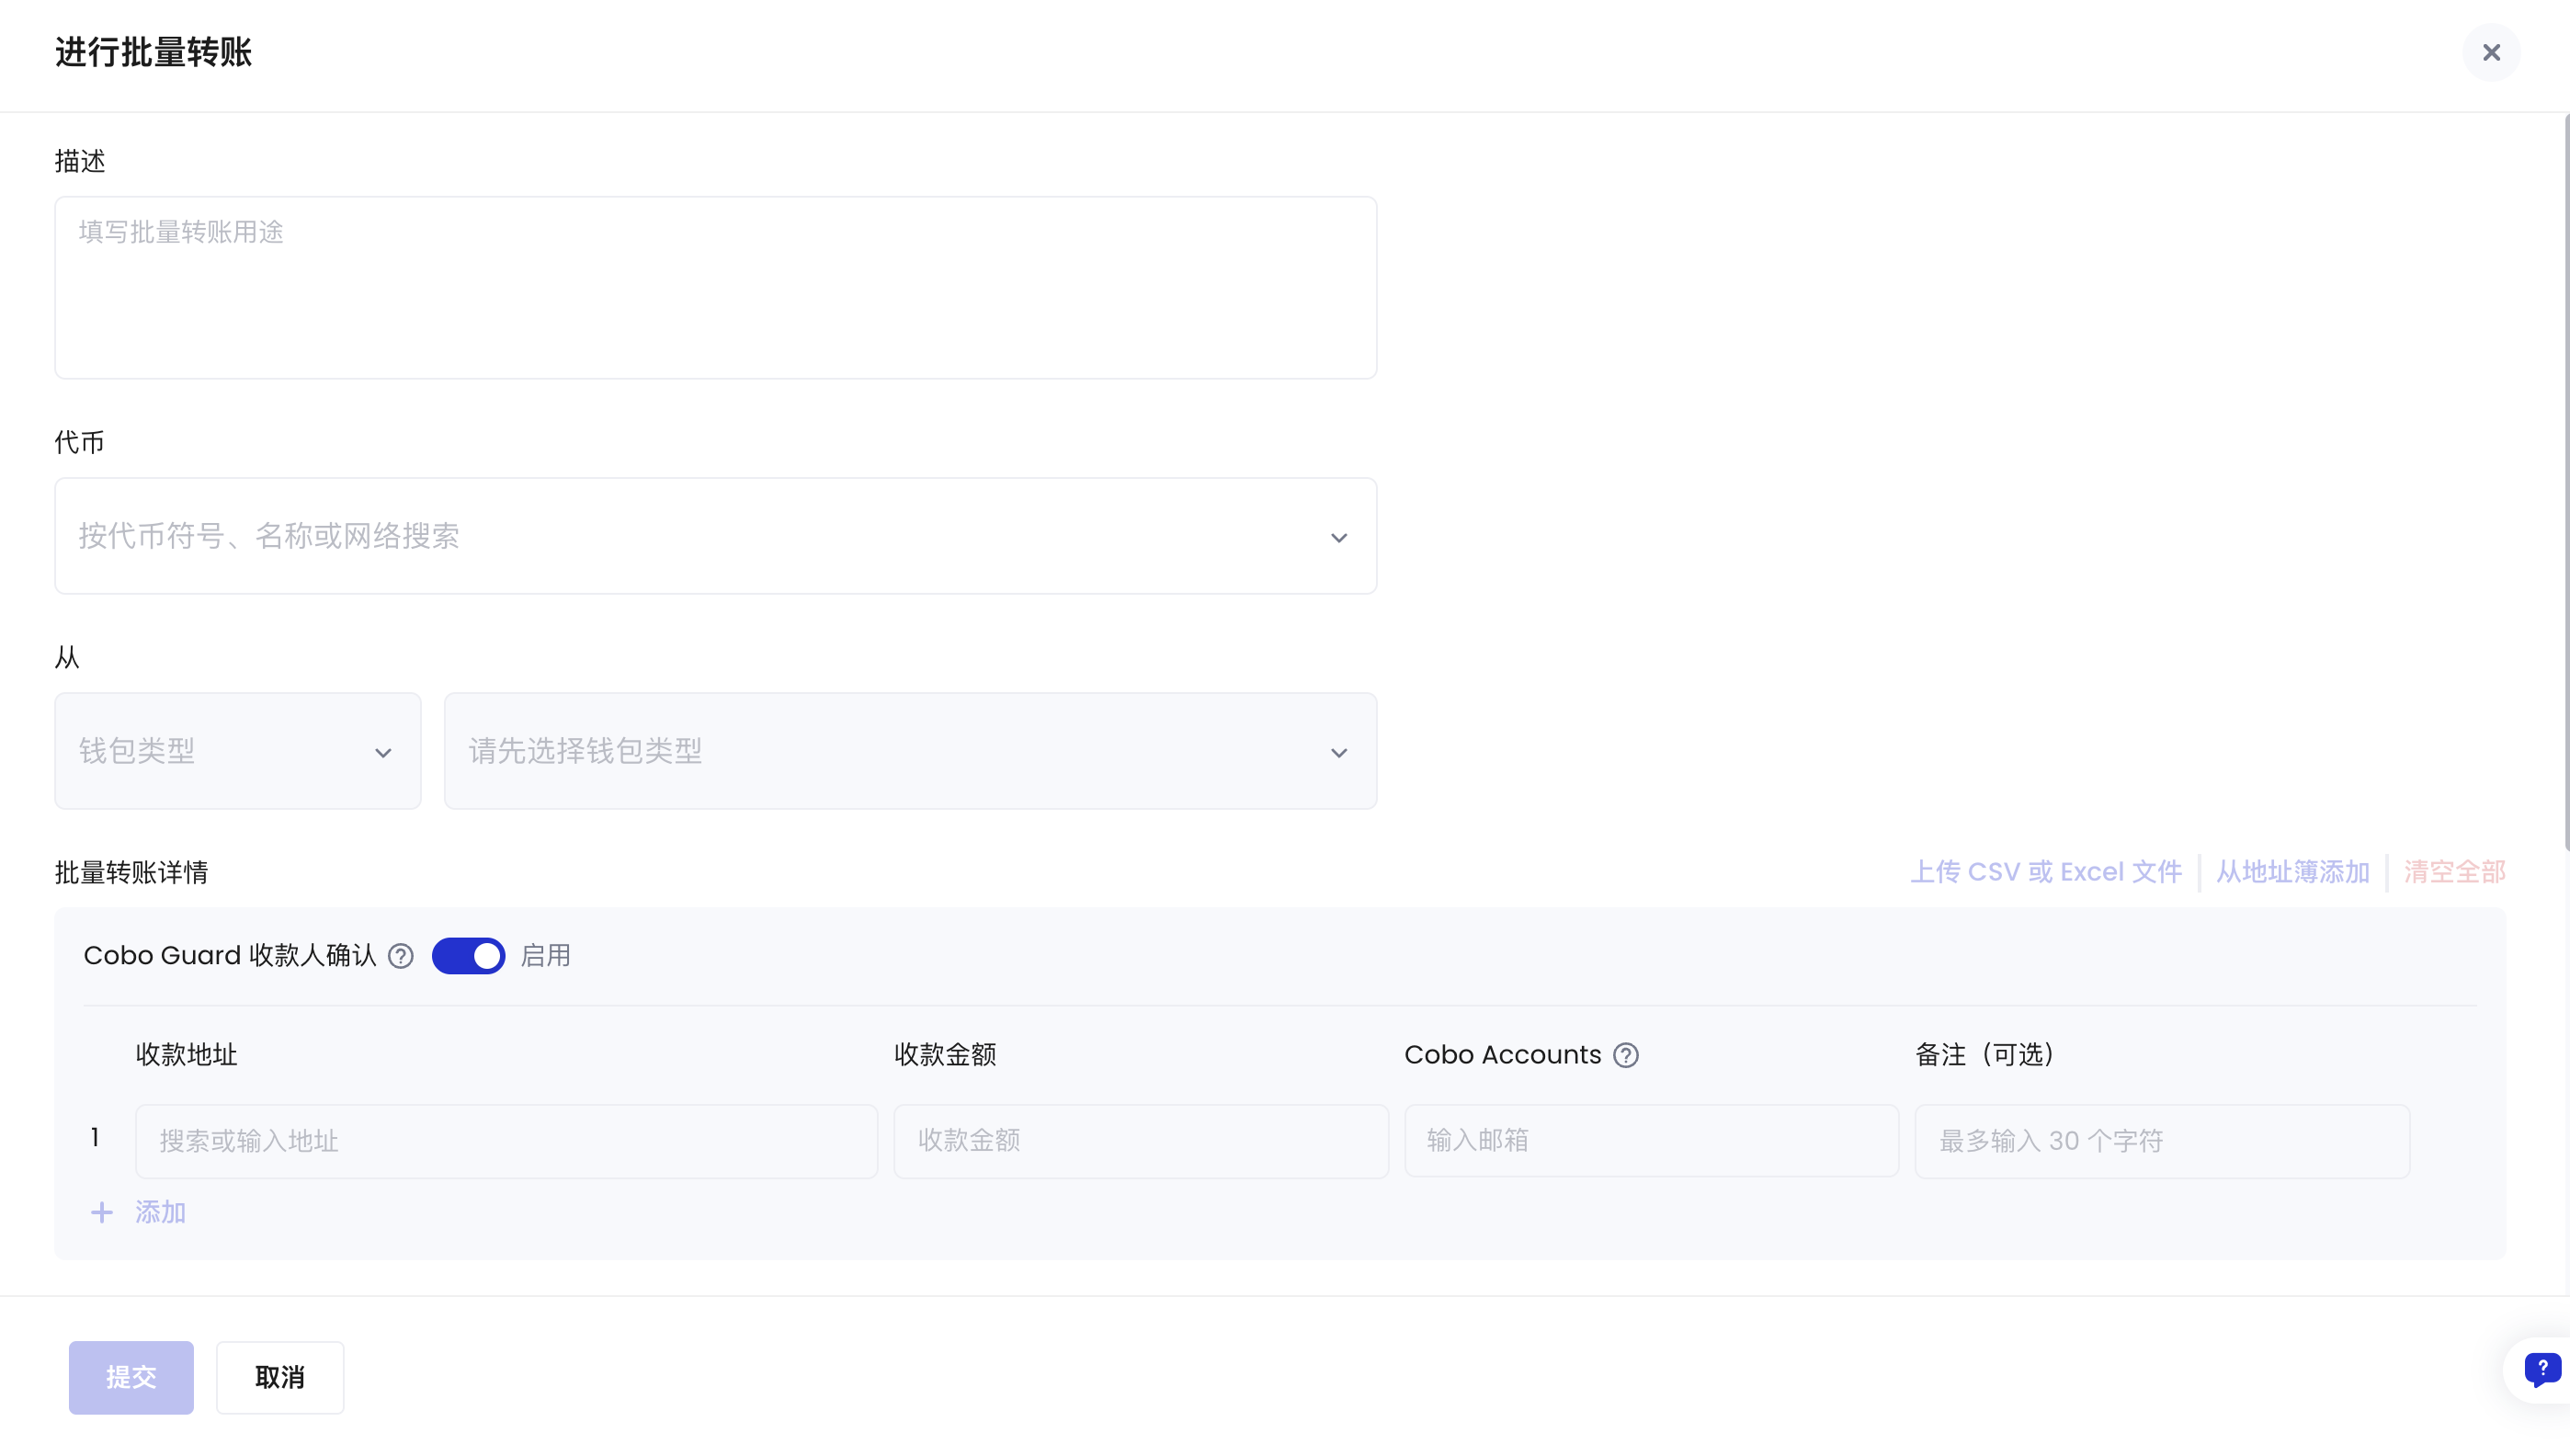
Task: Open the 请先选择钱包类型 wallet dropdown
Action: [909, 751]
